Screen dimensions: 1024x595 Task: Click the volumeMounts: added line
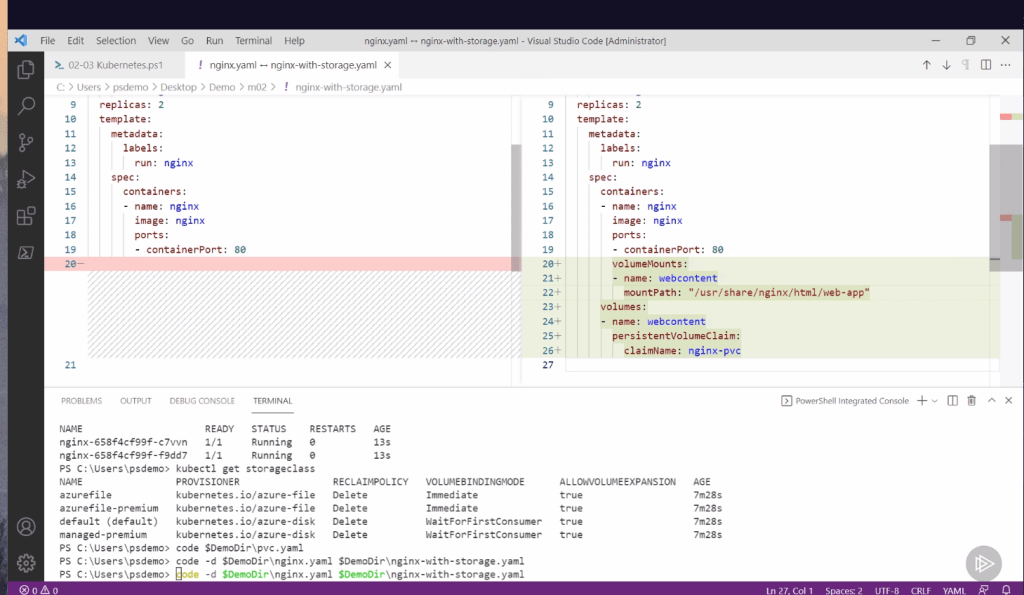click(x=650, y=264)
